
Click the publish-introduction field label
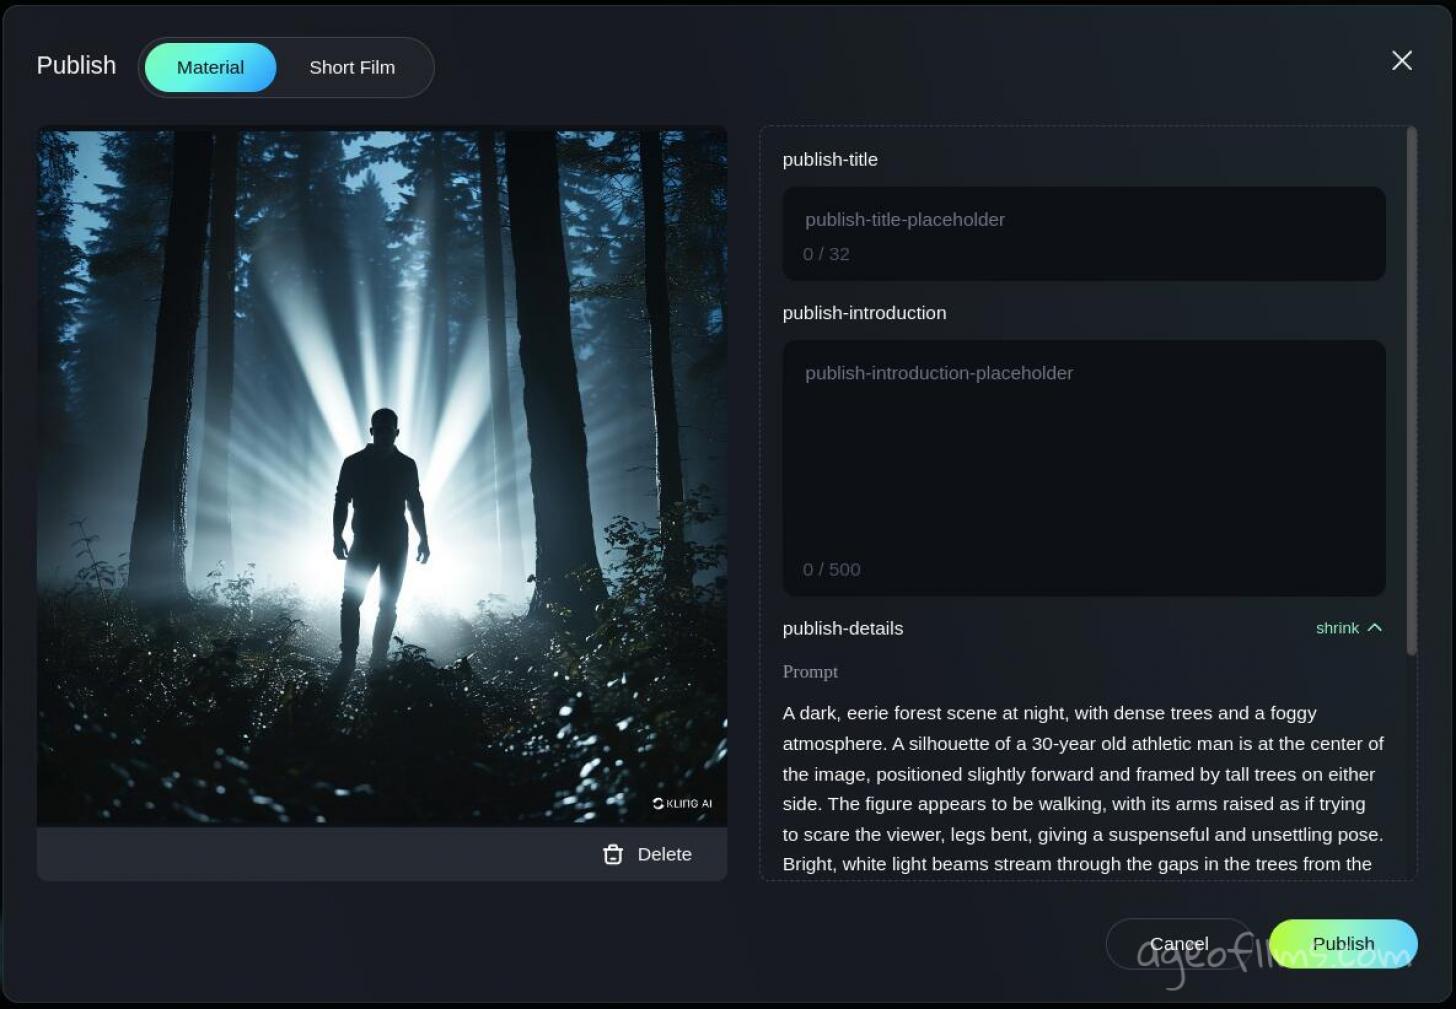[x=864, y=313]
